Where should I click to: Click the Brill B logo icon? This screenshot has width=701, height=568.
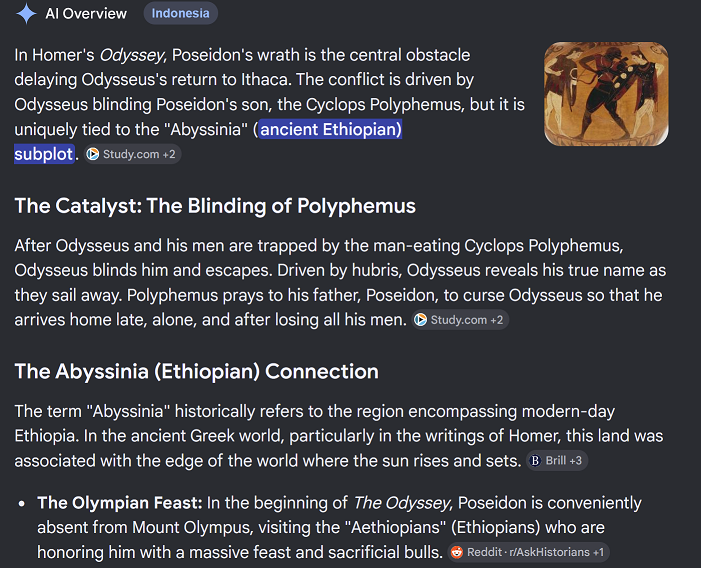(x=535, y=460)
